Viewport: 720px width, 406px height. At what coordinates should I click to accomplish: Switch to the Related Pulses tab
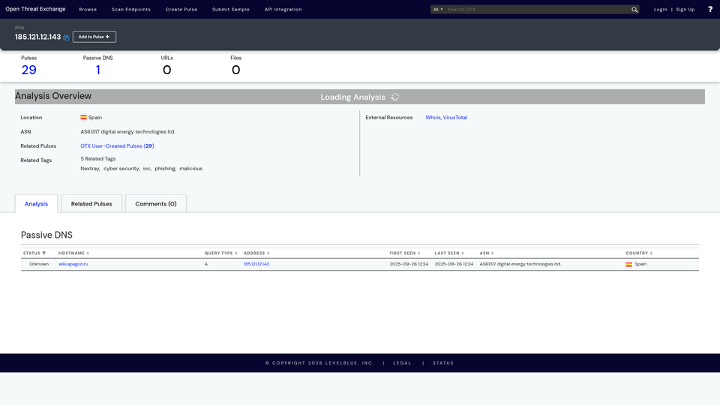[91, 203]
